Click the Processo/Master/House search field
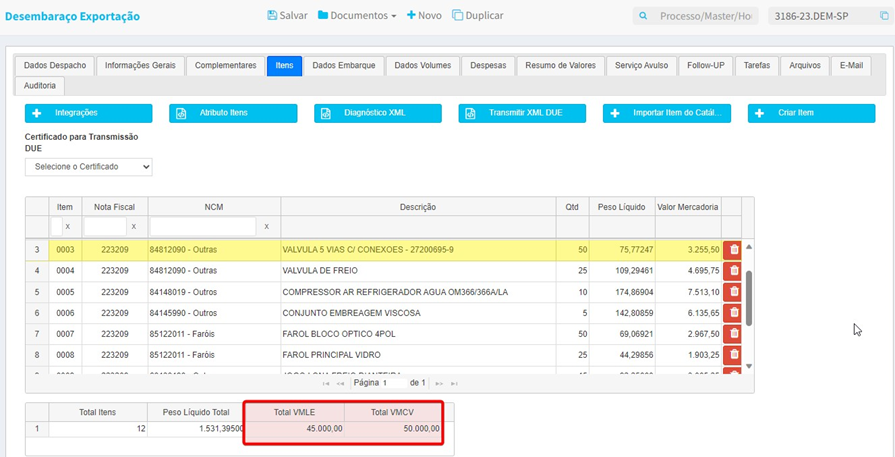This screenshot has width=895, height=457. pyautogui.click(x=705, y=17)
